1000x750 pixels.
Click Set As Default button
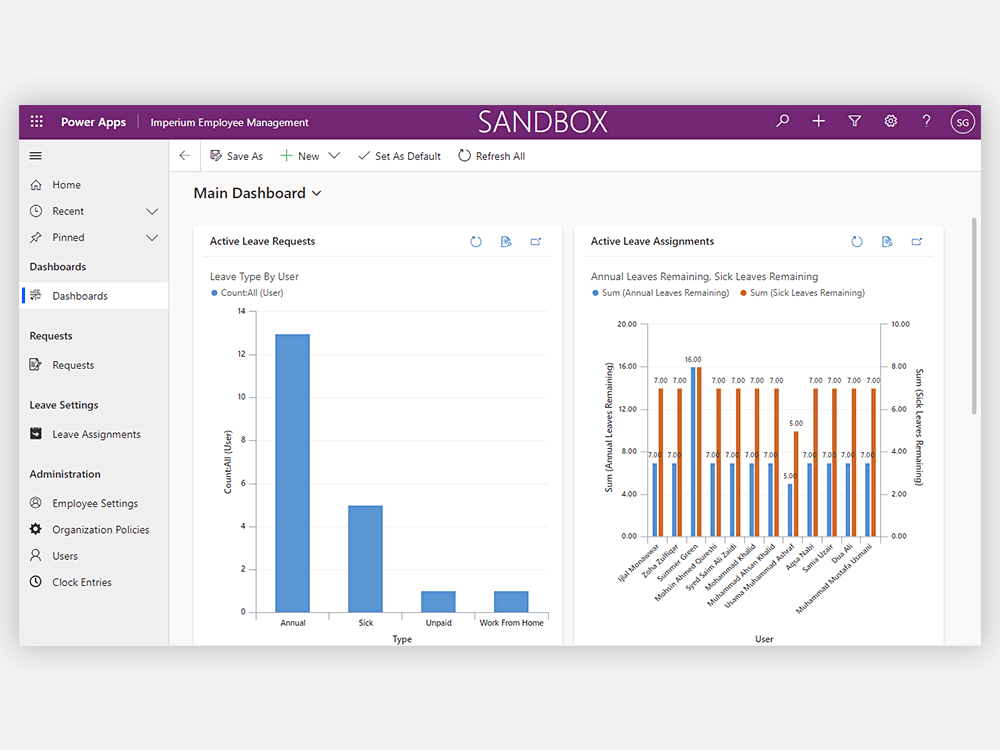399,156
